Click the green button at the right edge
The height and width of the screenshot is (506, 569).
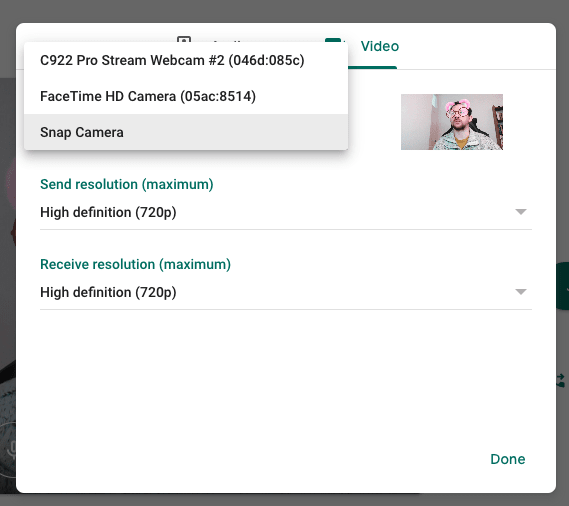click(x=563, y=286)
